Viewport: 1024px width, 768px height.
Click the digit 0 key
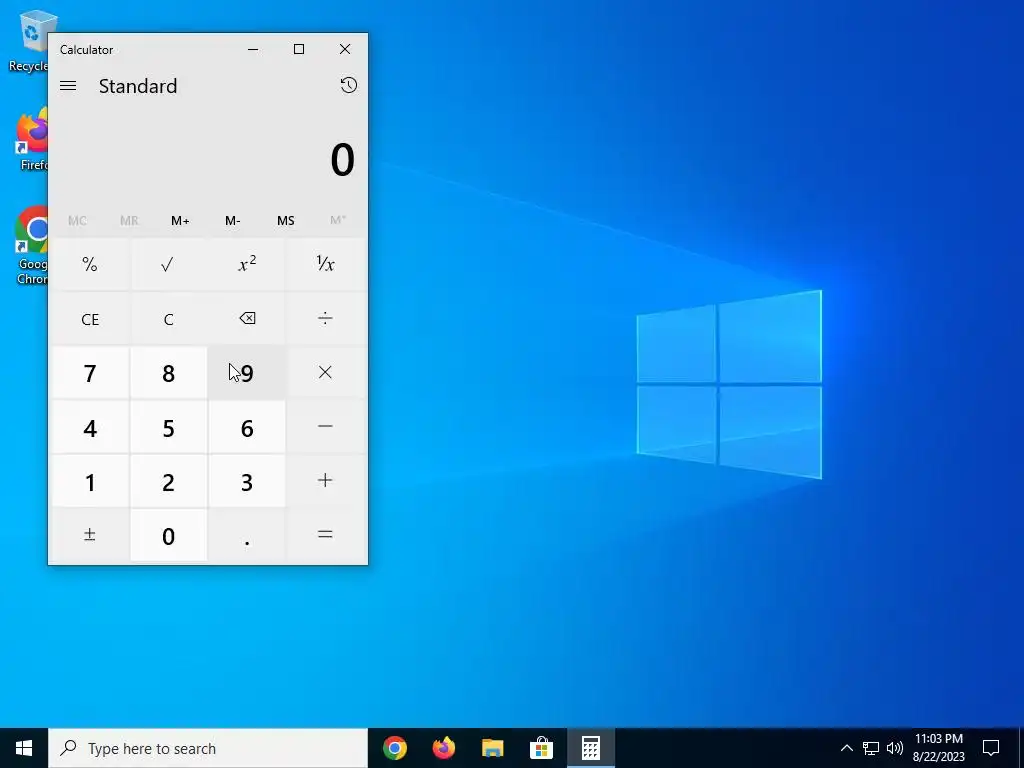[x=168, y=536]
